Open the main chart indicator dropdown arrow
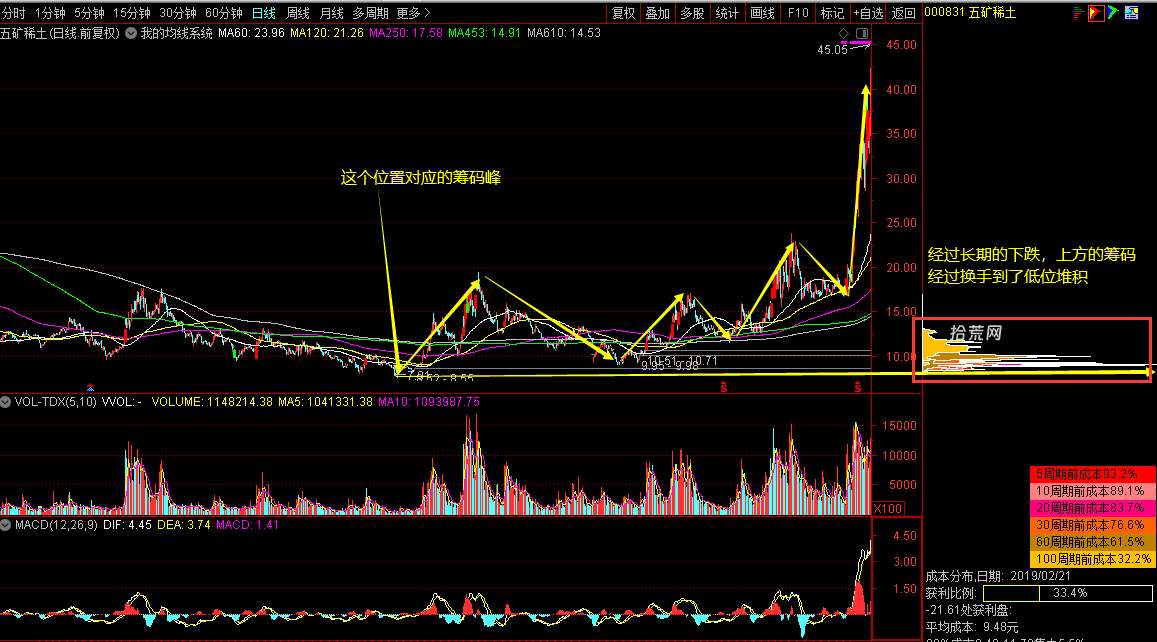 click(131, 33)
